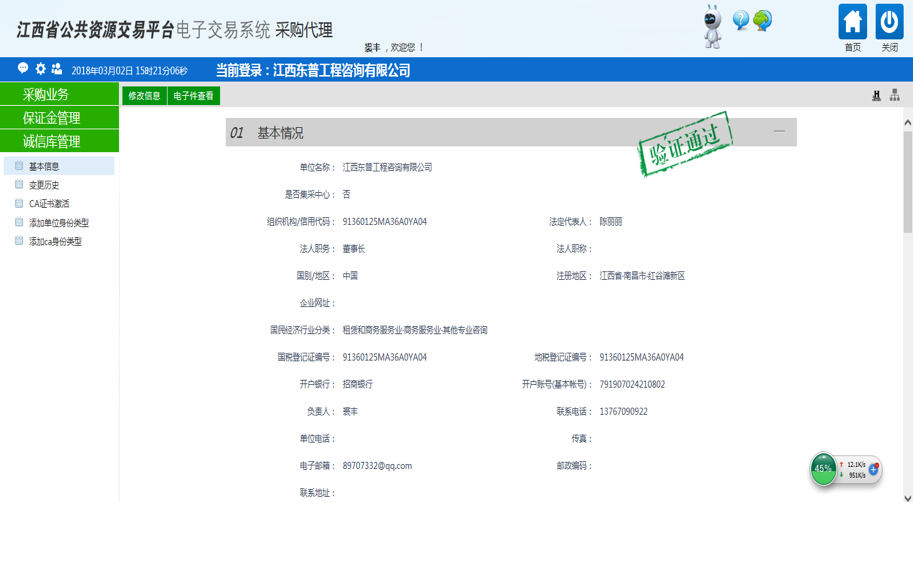
Task: Click the home (首页) icon
Action: [852, 22]
